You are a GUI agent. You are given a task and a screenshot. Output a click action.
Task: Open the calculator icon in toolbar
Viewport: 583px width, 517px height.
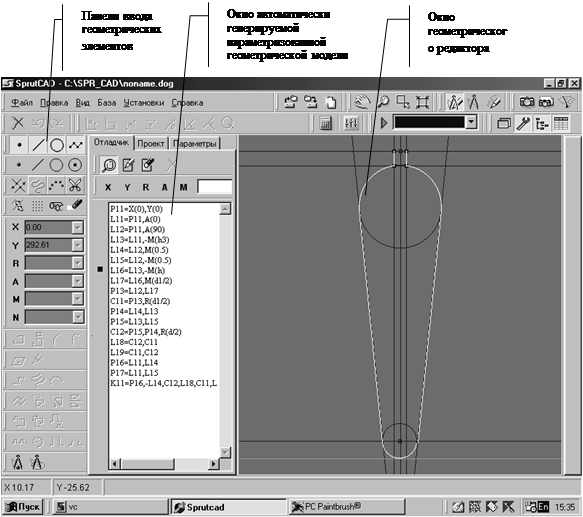click(326, 123)
